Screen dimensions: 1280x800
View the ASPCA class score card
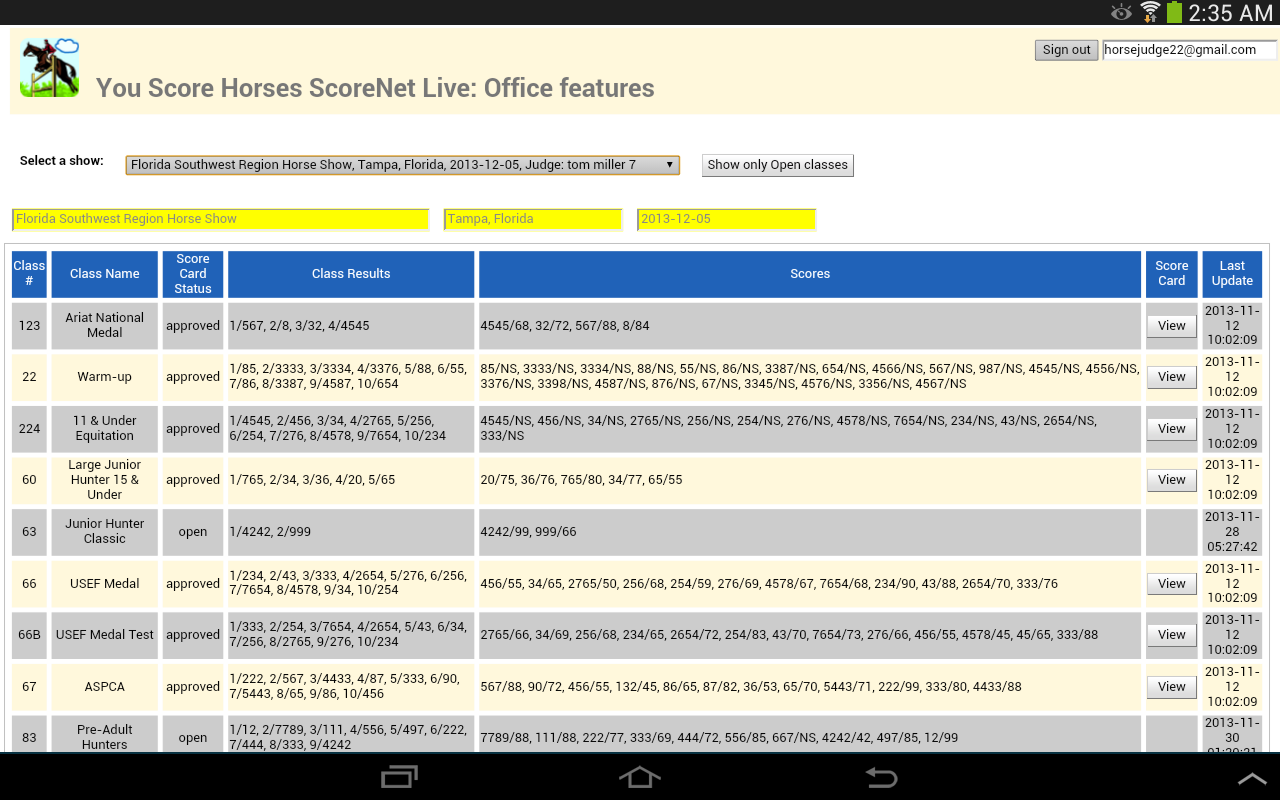tap(1171, 687)
